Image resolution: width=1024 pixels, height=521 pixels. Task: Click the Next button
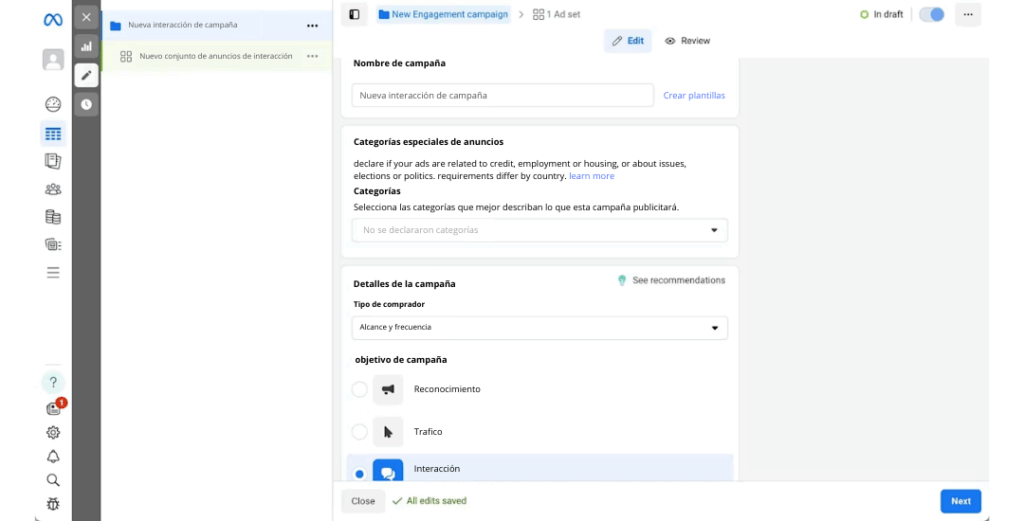tap(960, 501)
